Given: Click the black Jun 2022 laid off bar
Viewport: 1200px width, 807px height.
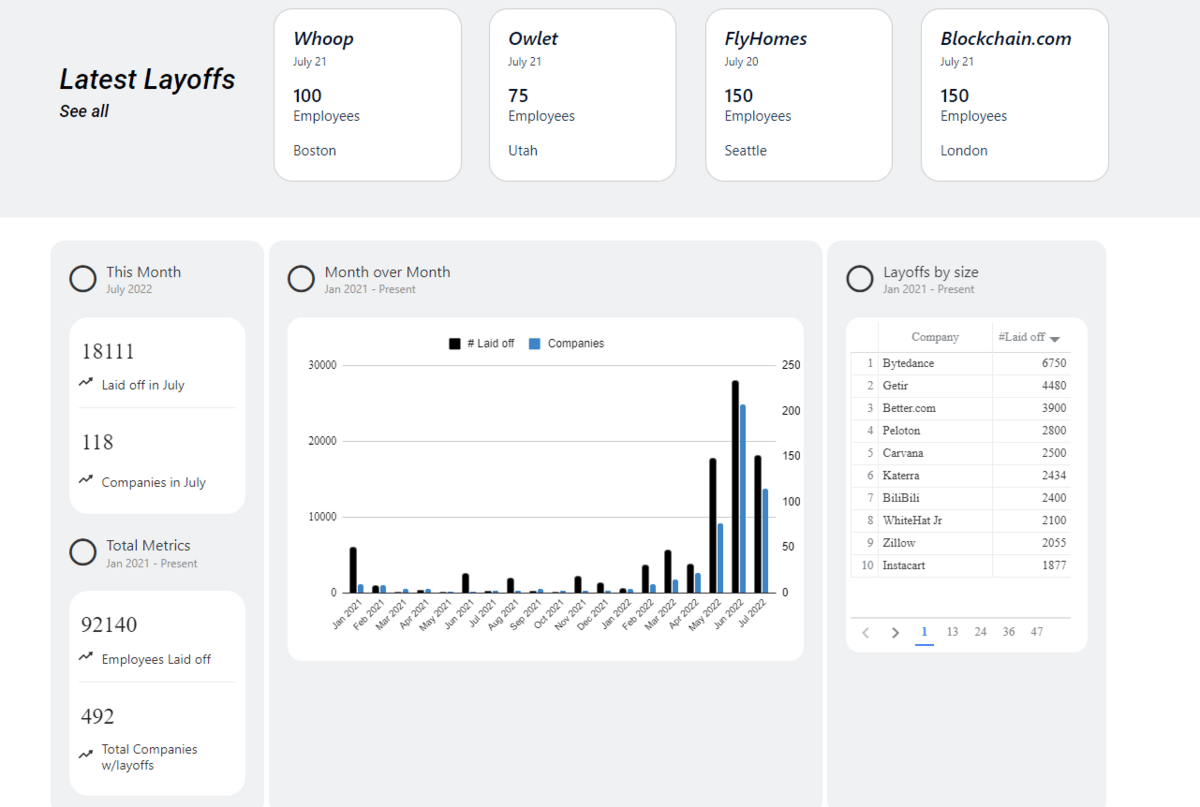Looking at the screenshot, I should [735, 487].
